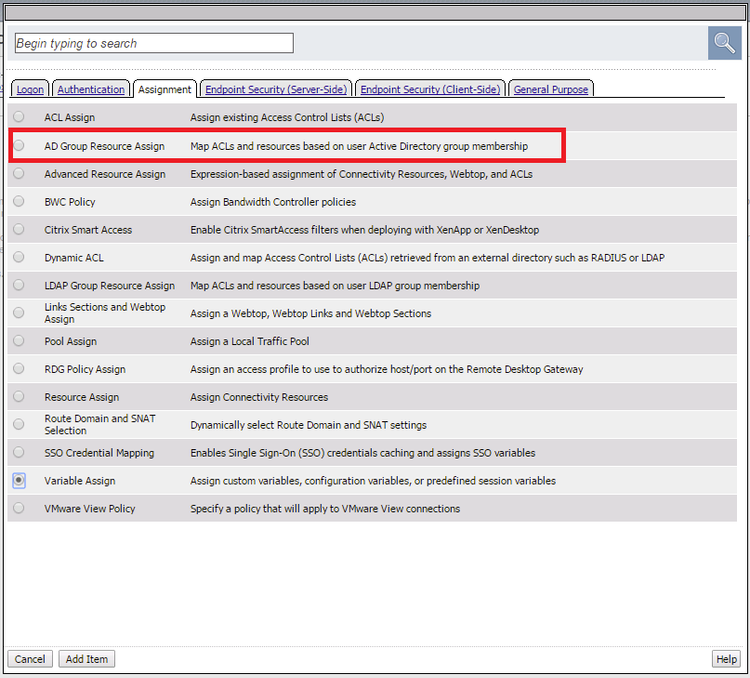
Task: Pick the Citrix Smart Access radio button
Action: point(19,229)
